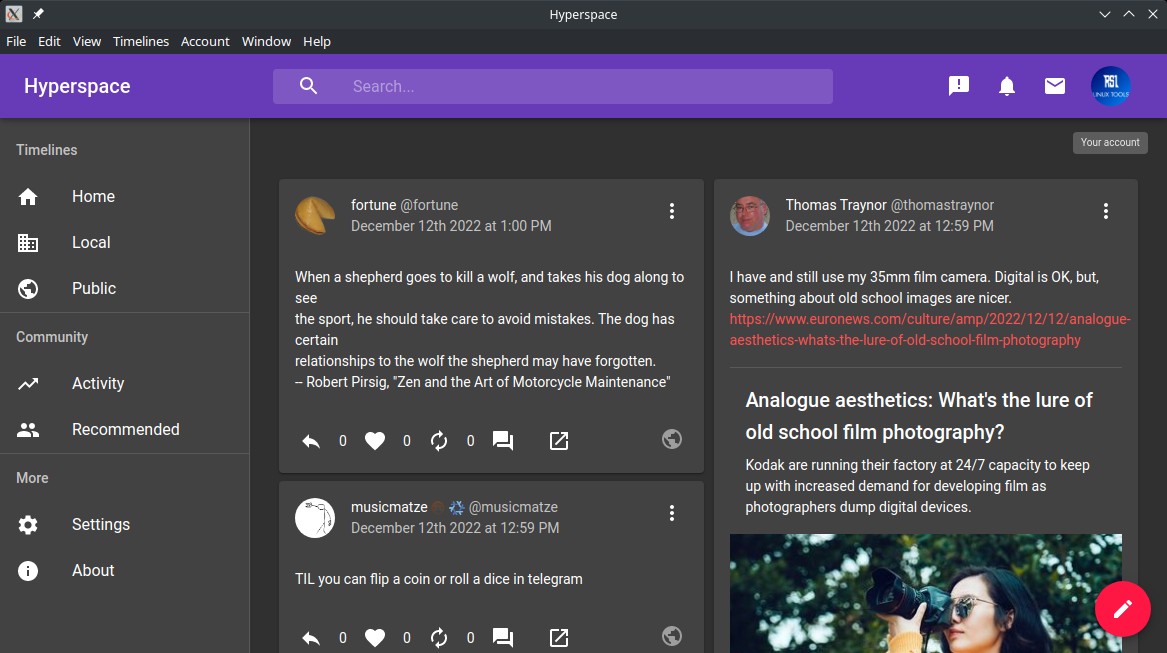1167x653 pixels.
Task: Open Recommended accounts
Action: point(124,430)
